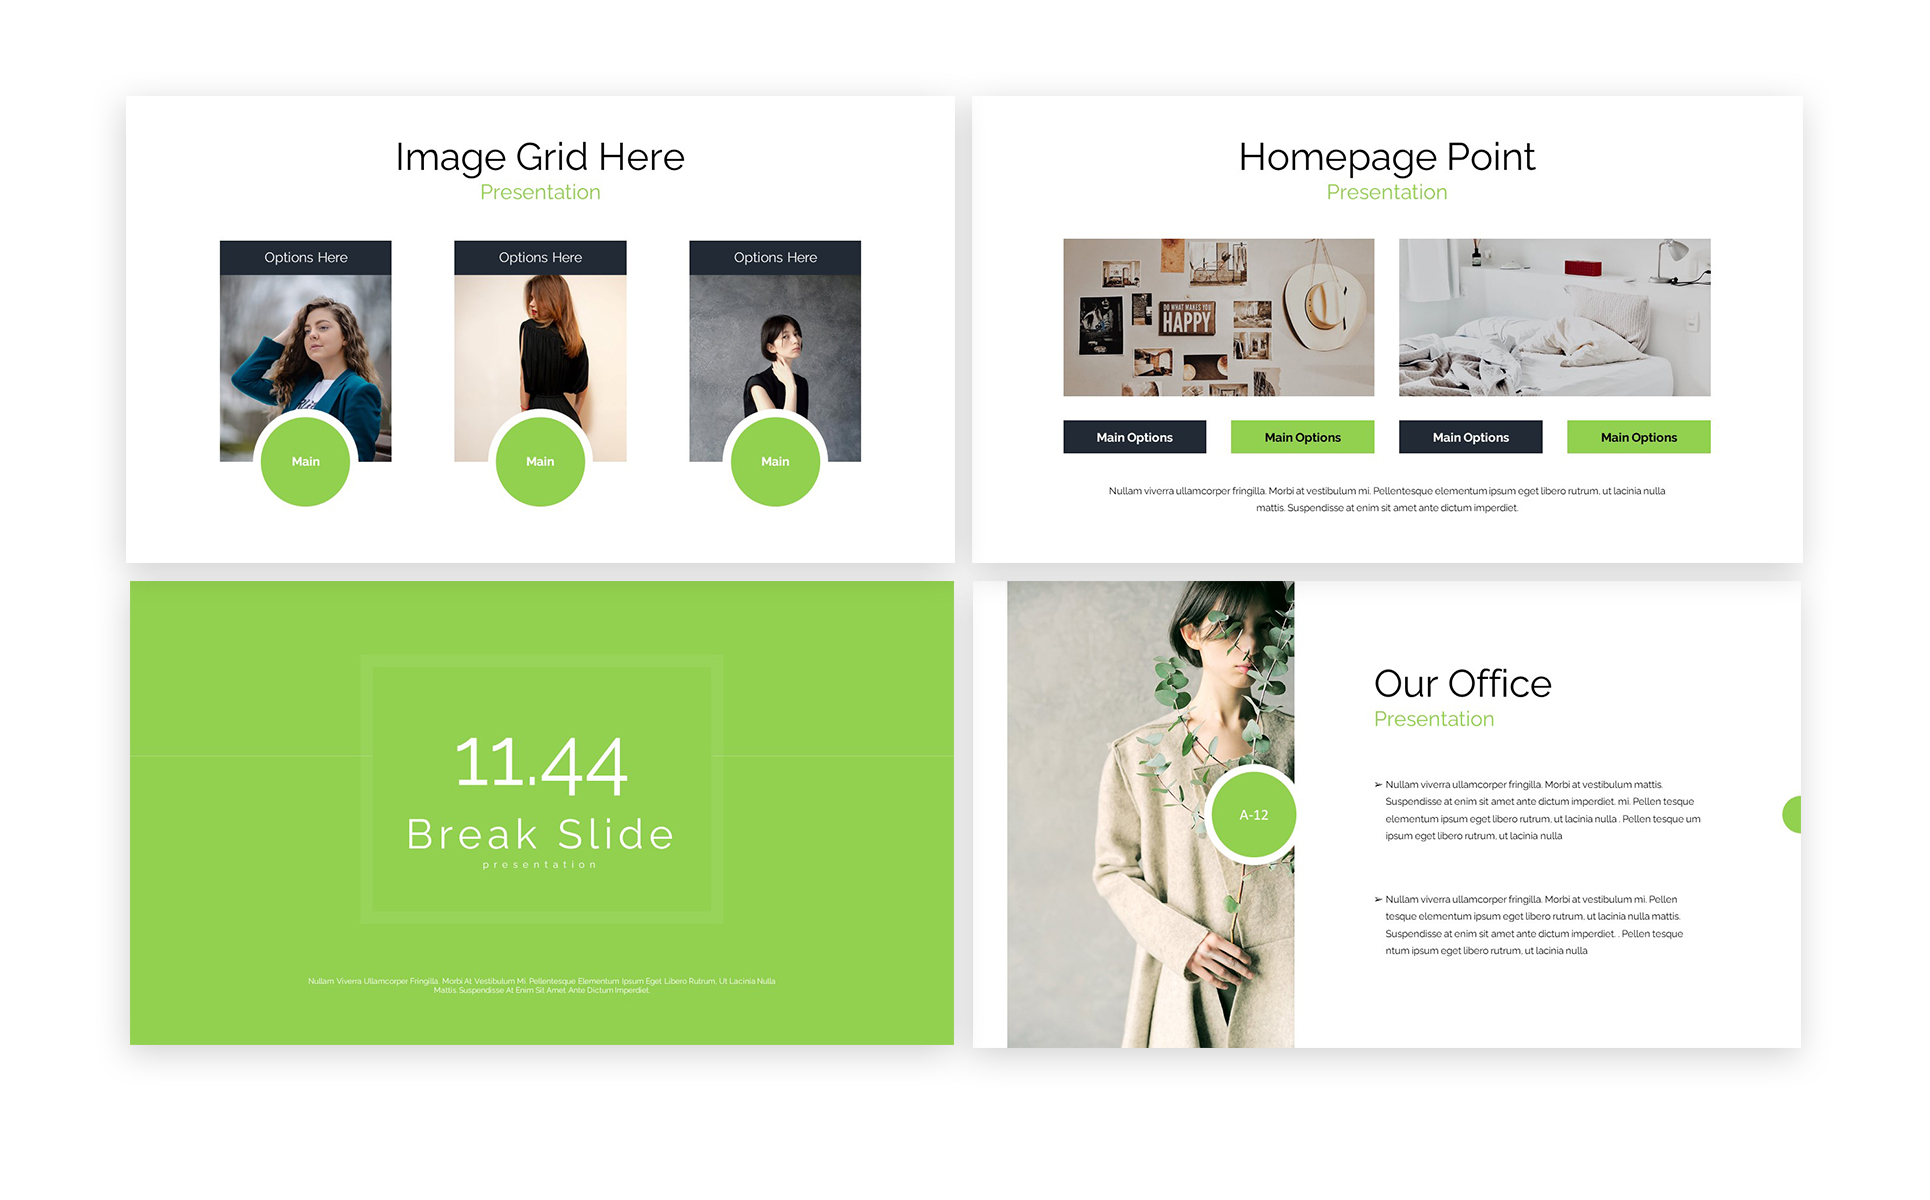Open the curly-haired woman photo

coord(305,345)
